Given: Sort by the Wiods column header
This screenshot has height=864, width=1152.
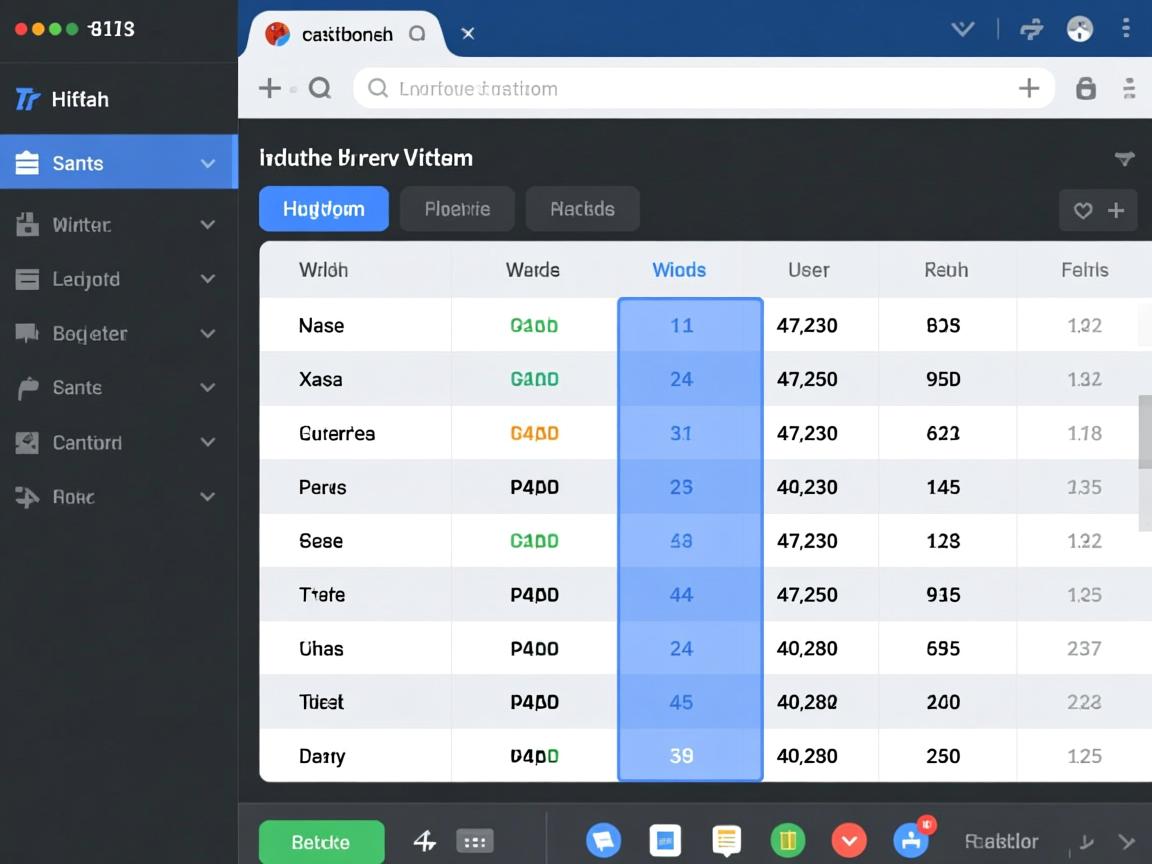Looking at the screenshot, I should (x=679, y=270).
